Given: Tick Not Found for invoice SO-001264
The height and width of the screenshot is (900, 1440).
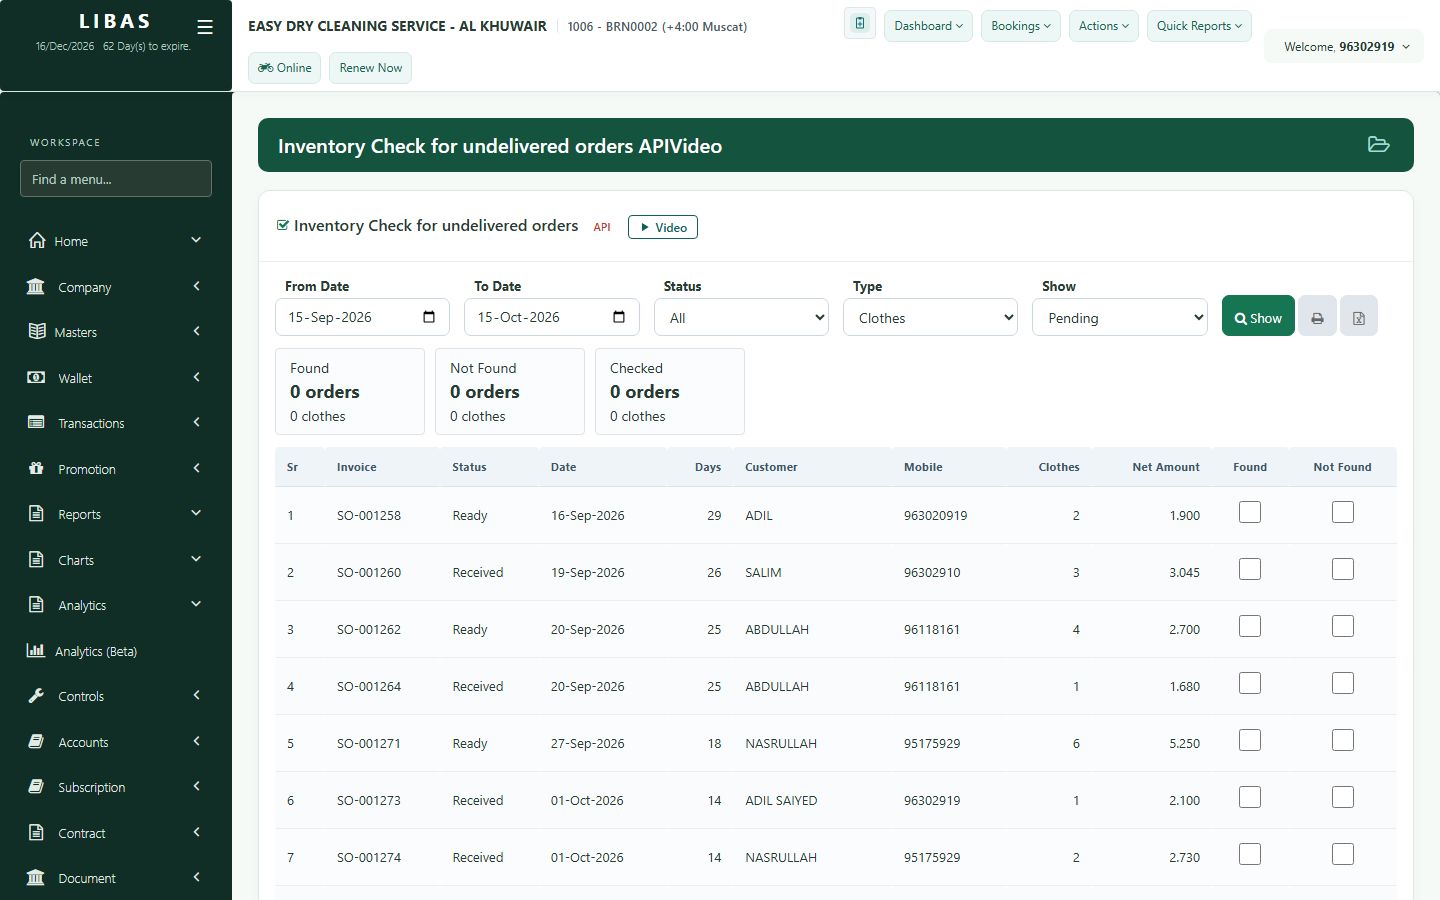Looking at the screenshot, I should pos(1343,683).
